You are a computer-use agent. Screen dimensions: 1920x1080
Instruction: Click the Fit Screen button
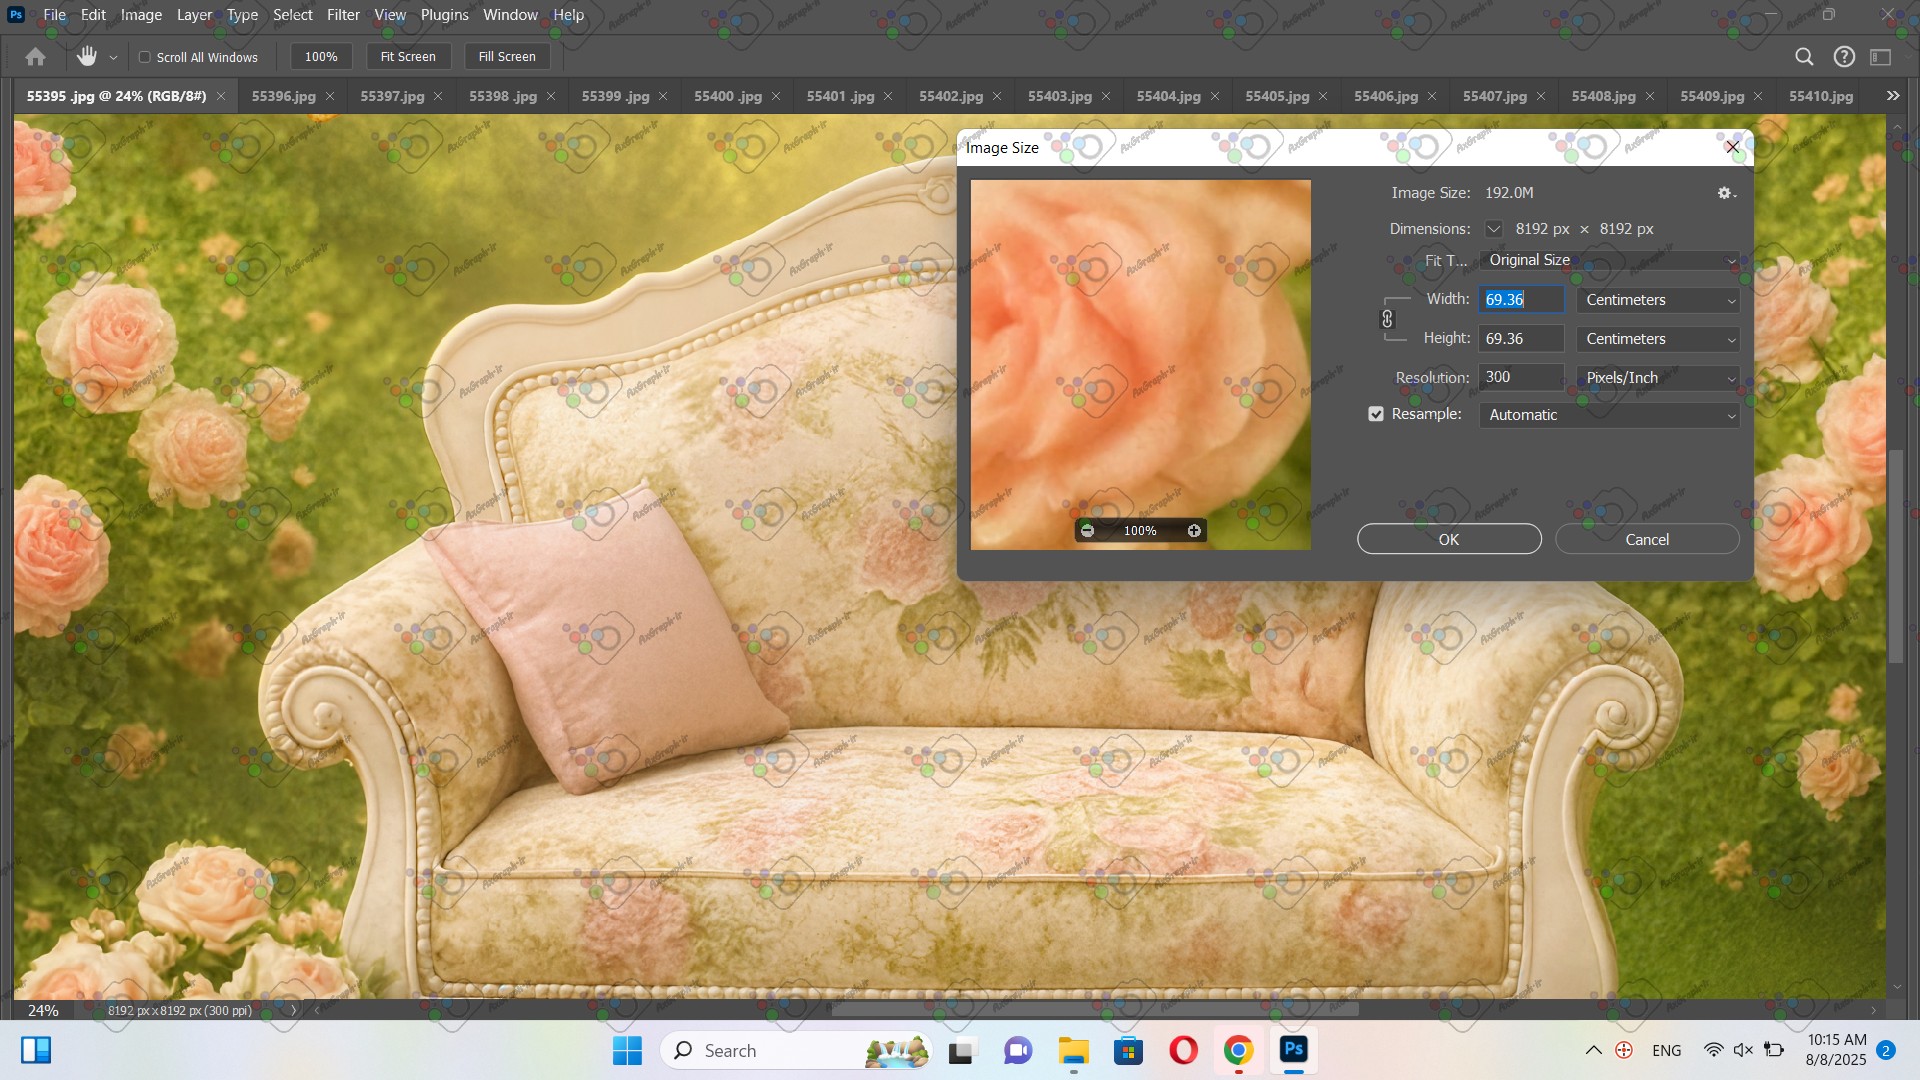(408, 57)
